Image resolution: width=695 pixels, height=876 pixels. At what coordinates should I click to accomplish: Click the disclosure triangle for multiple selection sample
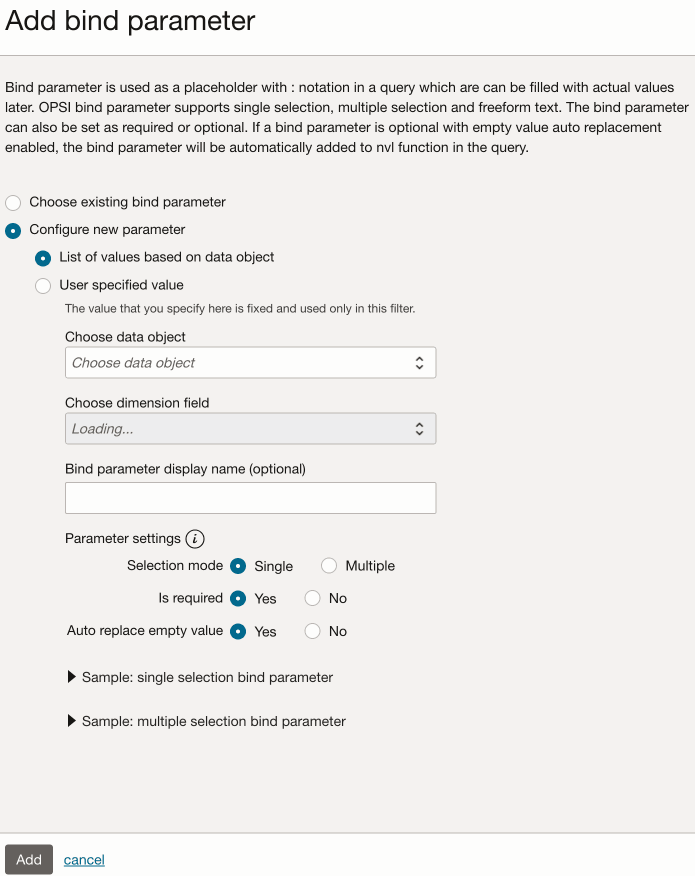coord(71,721)
